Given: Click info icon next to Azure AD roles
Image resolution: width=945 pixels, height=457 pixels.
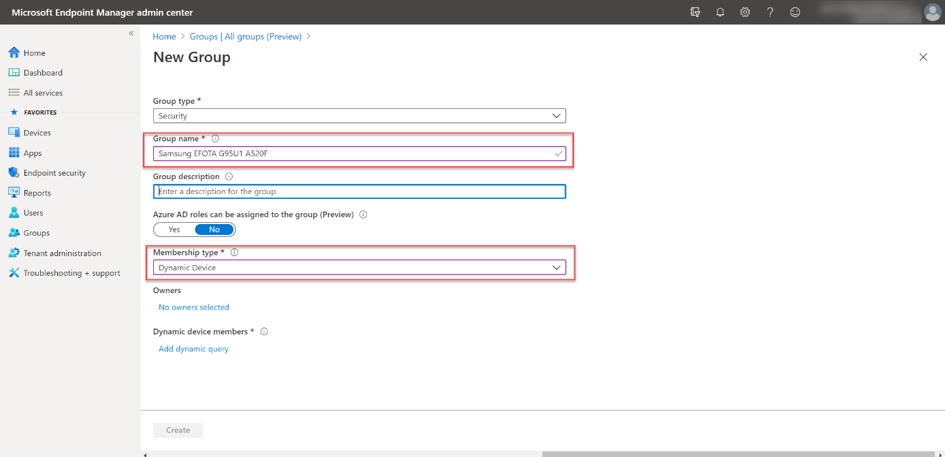Looking at the screenshot, I should (x=363, y=214).
